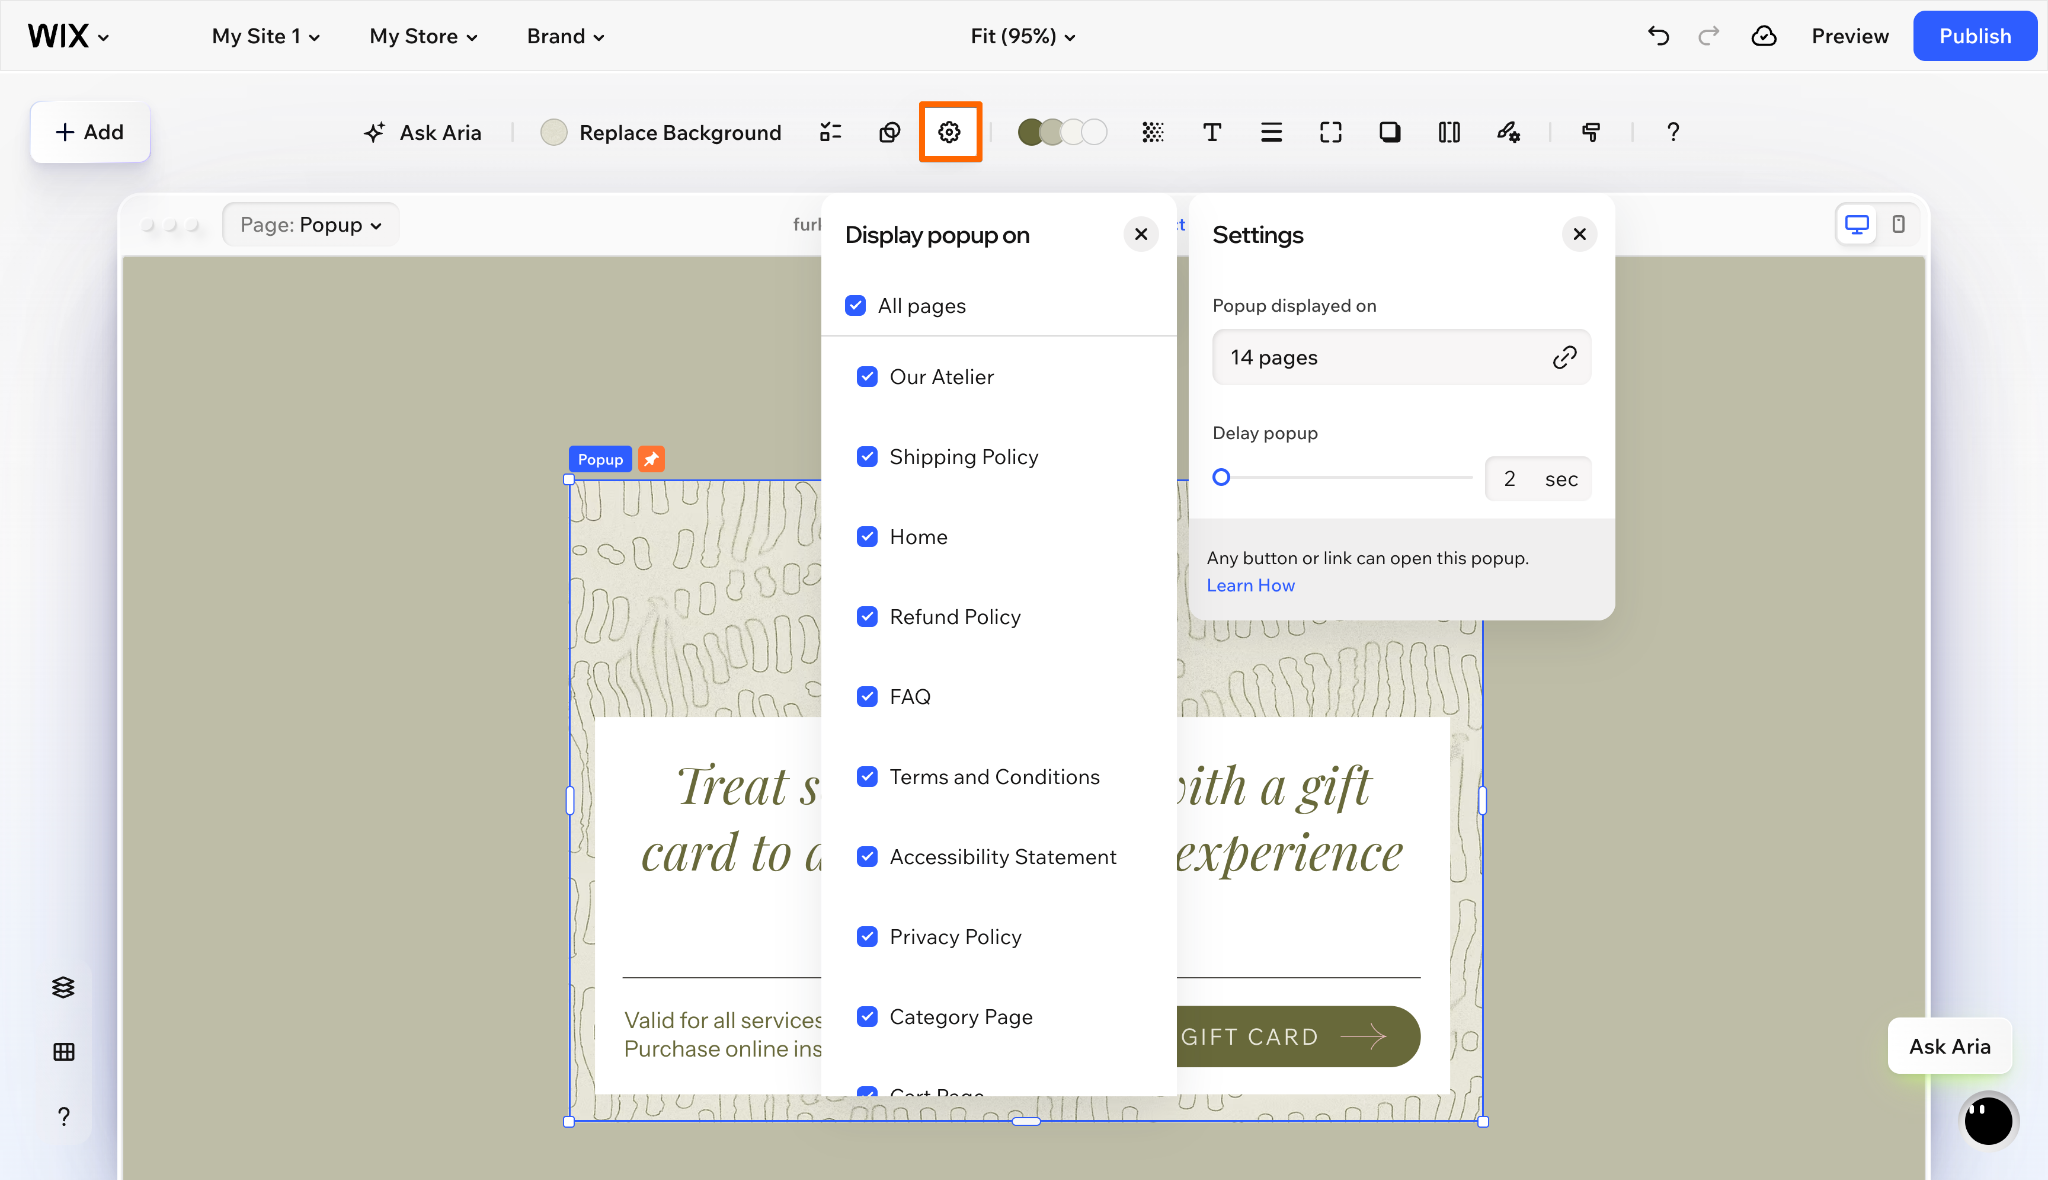The width and height of the screenshot is (2048, 1180).
Task: Switch to mobile view icon
Action: point(1898,225)
